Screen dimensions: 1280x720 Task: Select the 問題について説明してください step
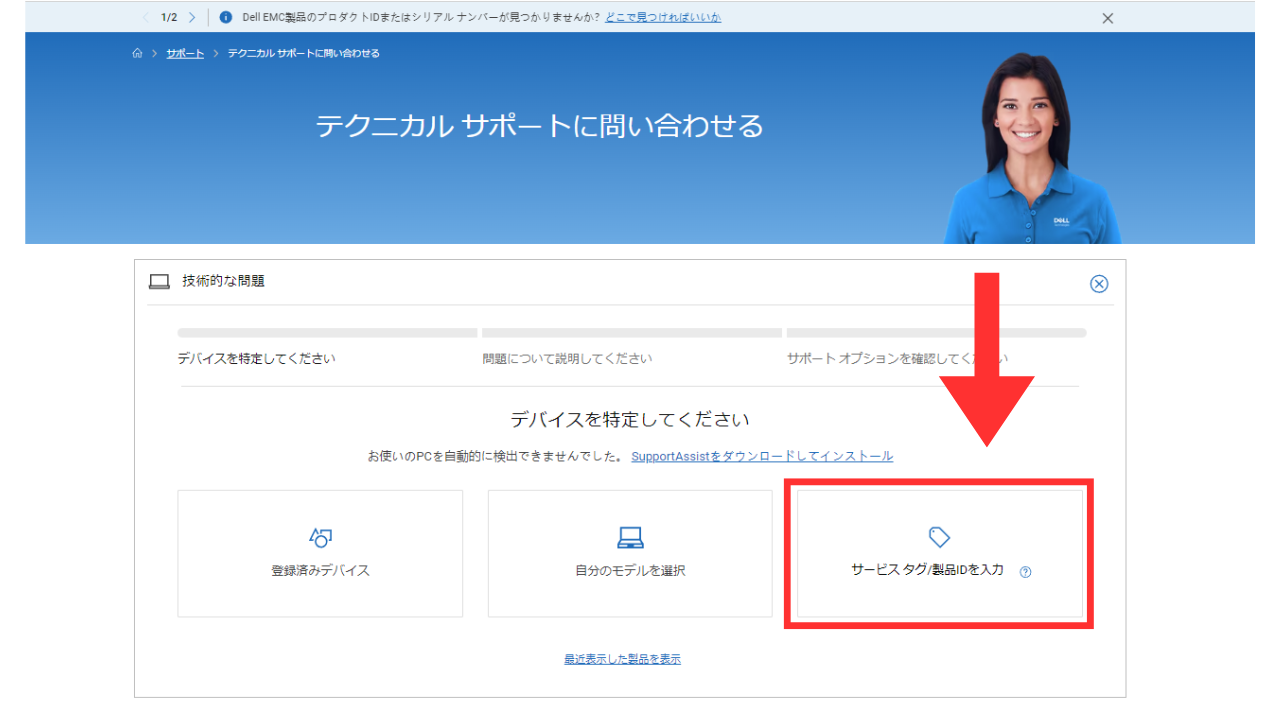point(567,359)
